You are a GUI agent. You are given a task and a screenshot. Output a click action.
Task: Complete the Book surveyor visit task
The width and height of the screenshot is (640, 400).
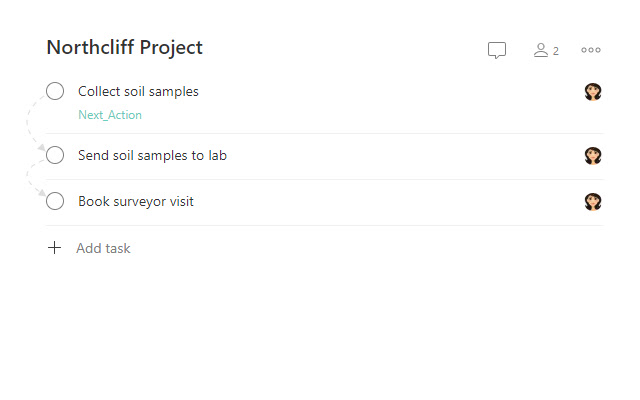55,202
